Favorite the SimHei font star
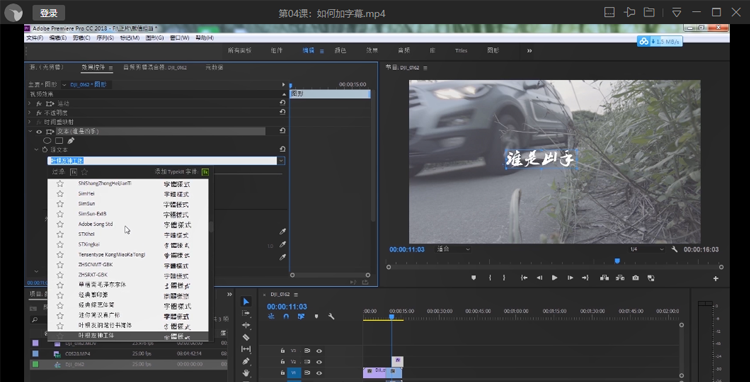This screenshot has width=750, height=382. pyautogui.click(x=60, y=194)
